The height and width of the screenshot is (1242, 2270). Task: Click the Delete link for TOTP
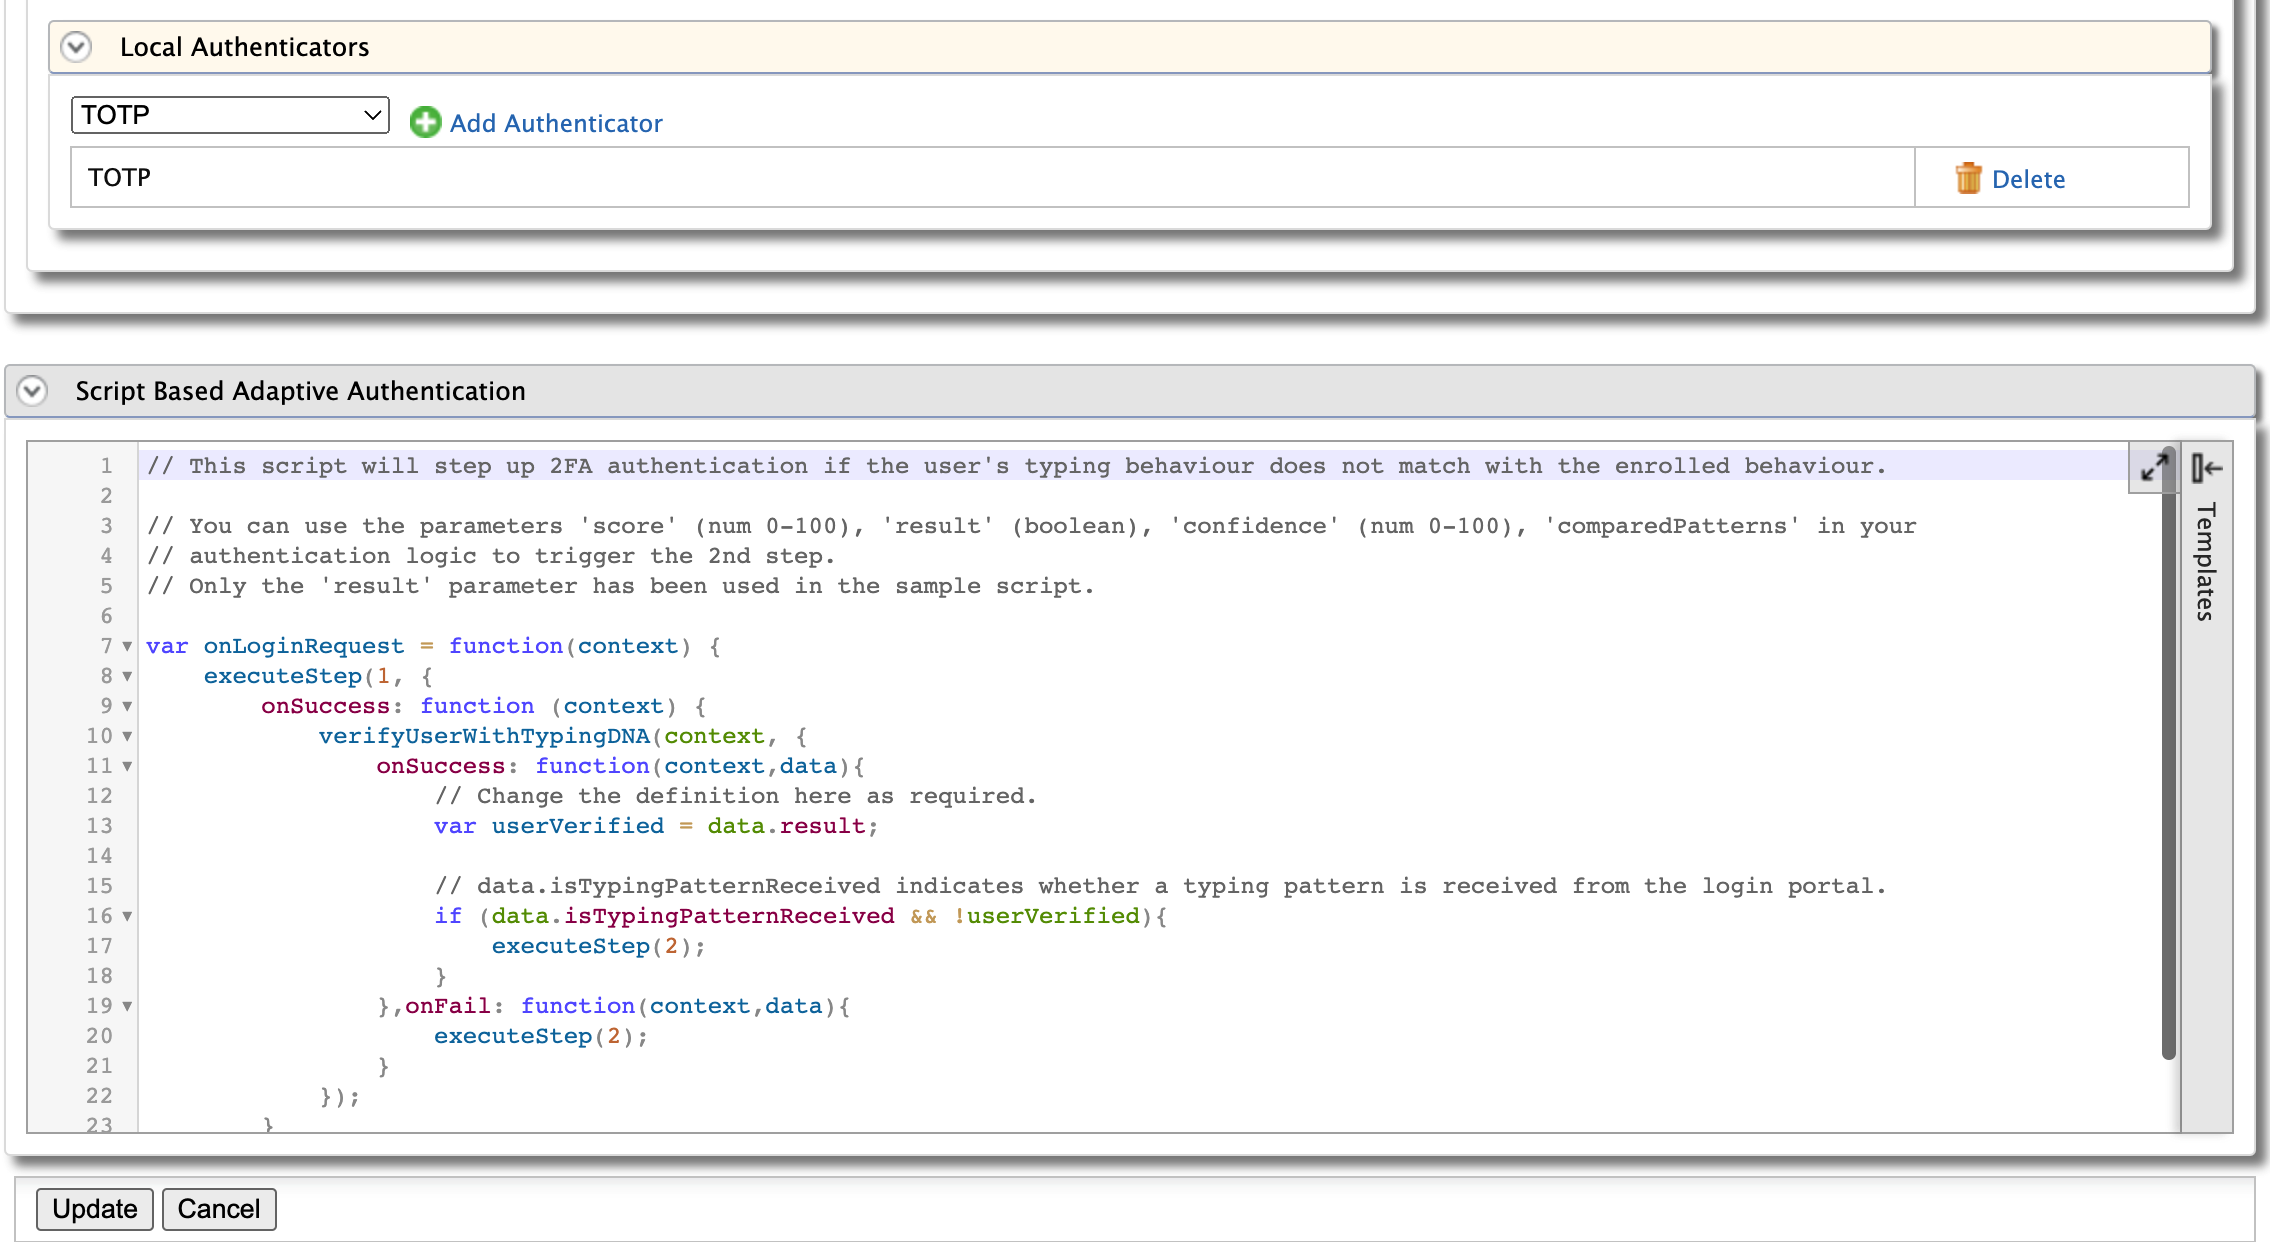click(2028, 179)
